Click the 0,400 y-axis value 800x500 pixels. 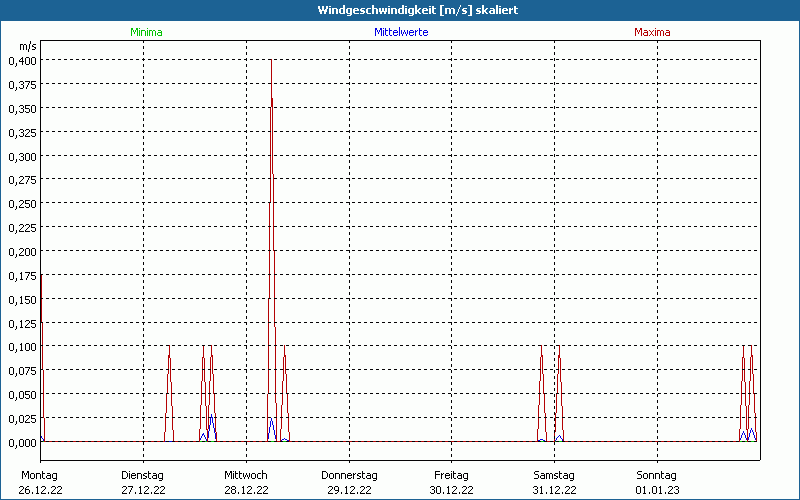tap(22, 61)
